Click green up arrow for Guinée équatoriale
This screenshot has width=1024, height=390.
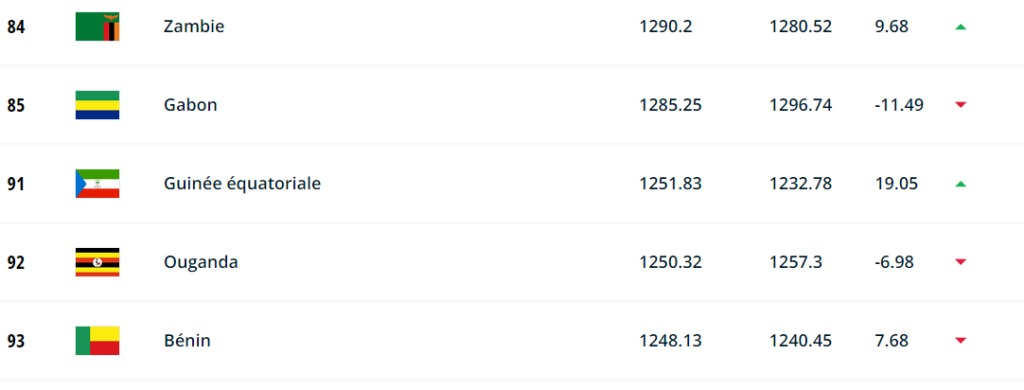click(x=960, y=184)
